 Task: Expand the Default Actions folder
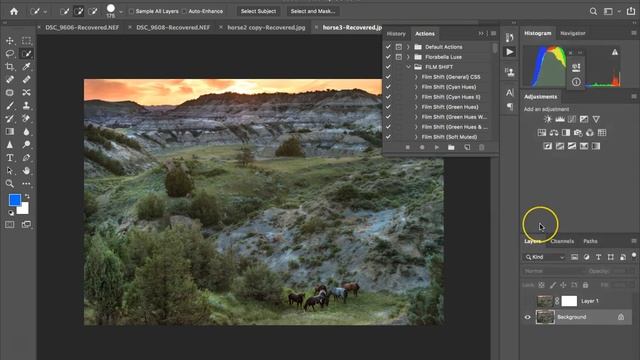(x=408, y=47)
